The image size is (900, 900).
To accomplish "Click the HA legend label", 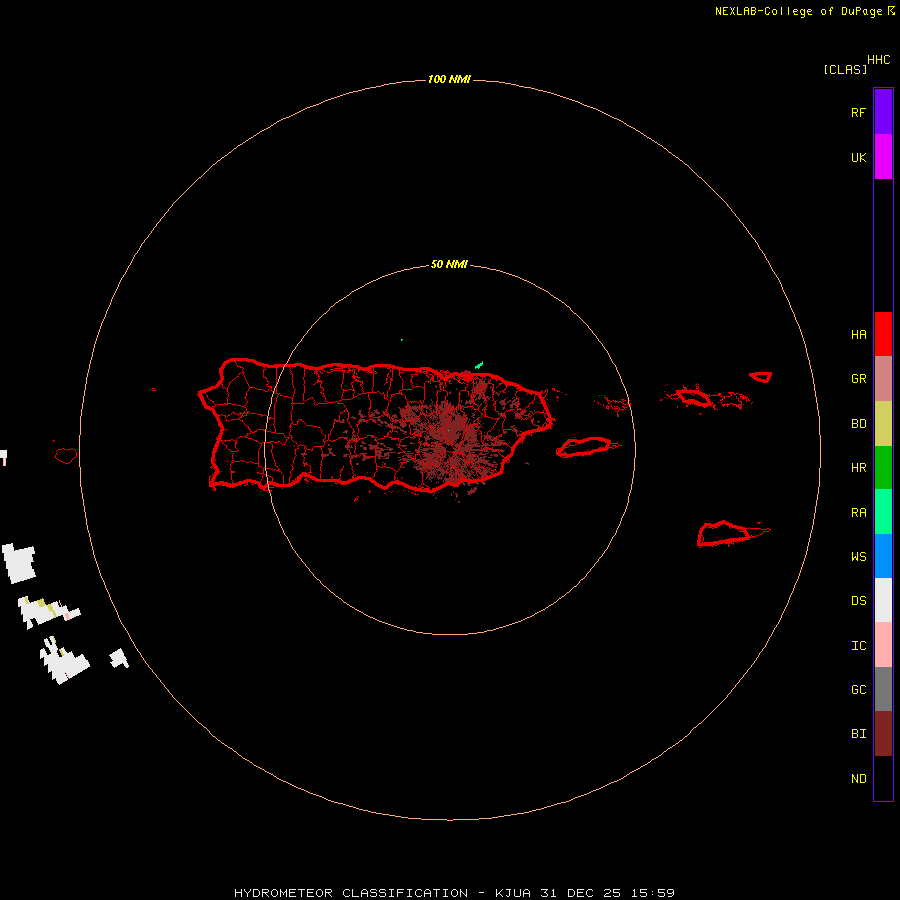I will [858, 335].
